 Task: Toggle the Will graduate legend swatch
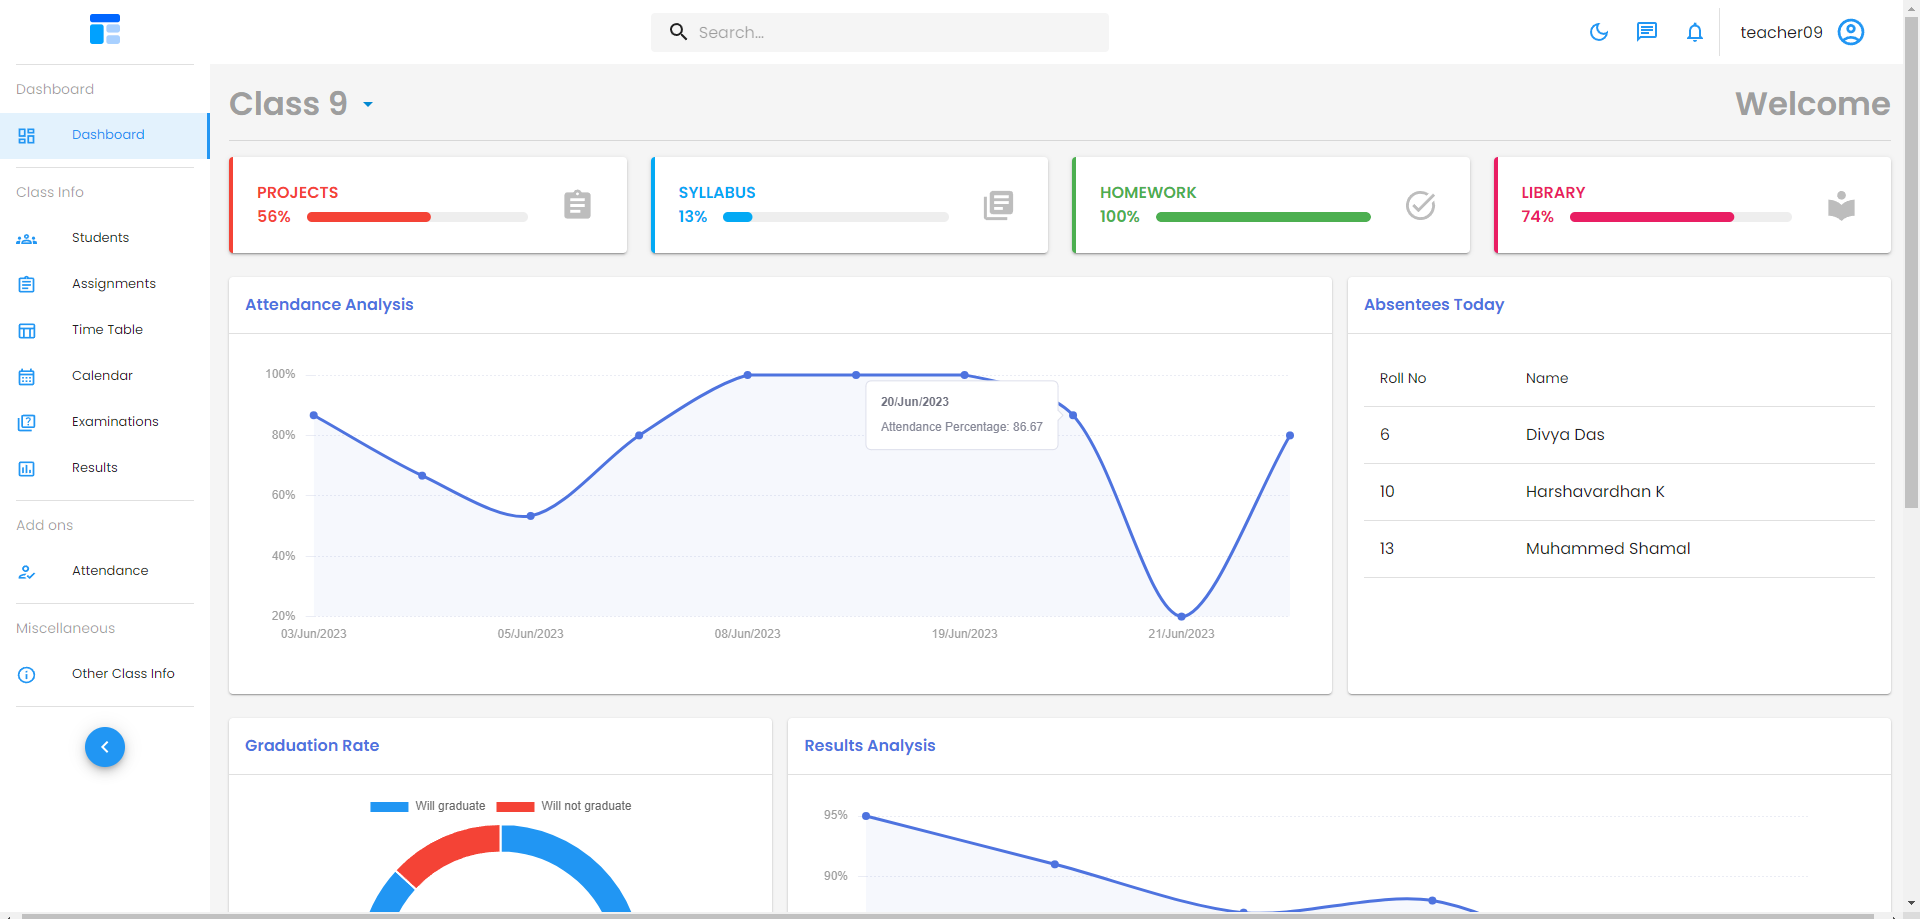(x=389, y=806)
